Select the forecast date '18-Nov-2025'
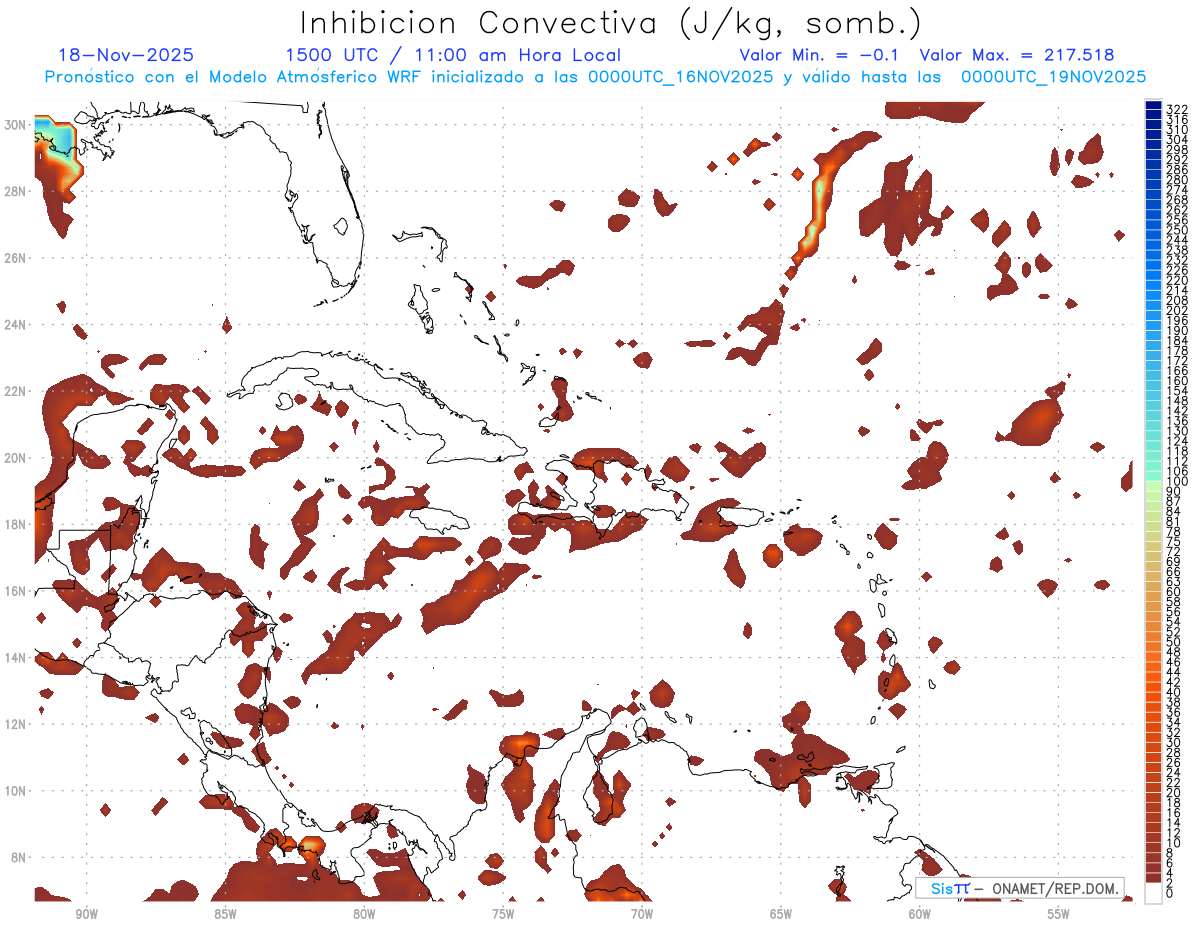 click(x=126, y=56)
